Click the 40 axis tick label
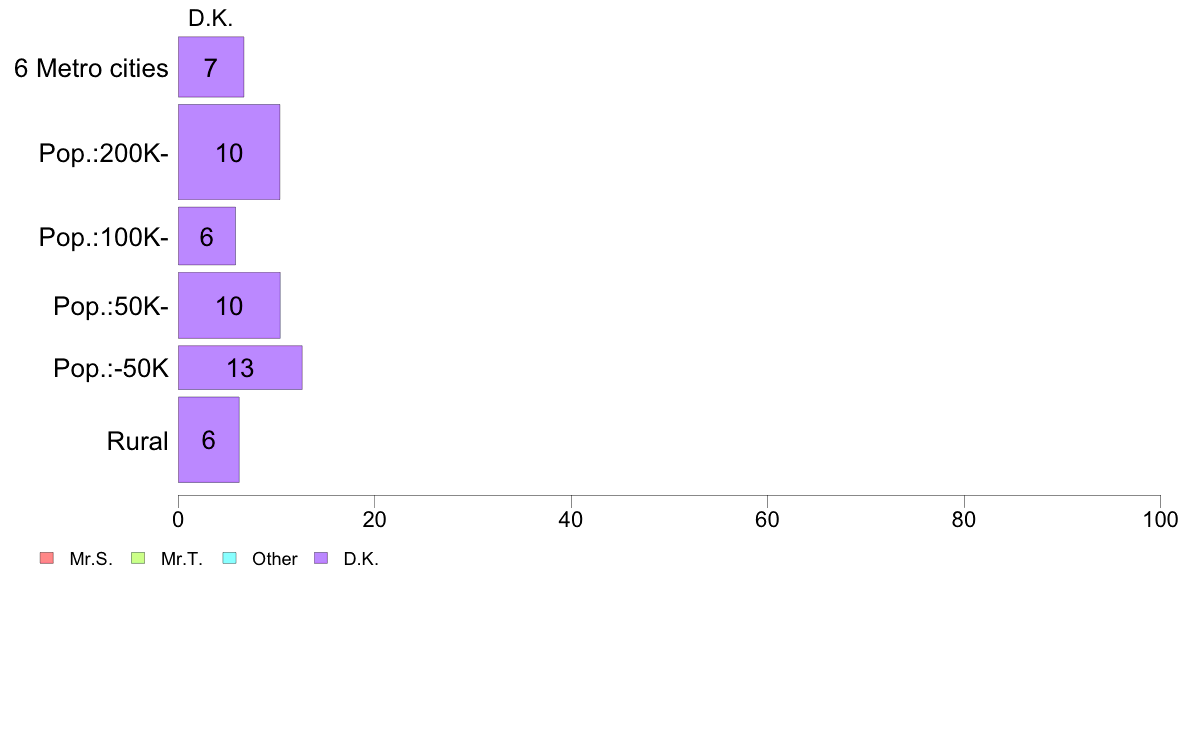 pos(571,519)
